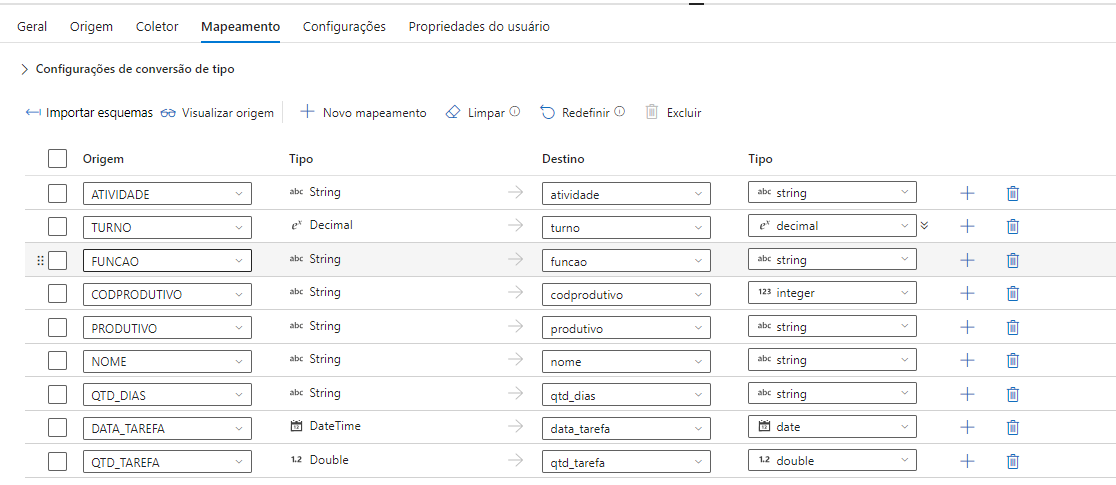
Task: Click the Redefinir info icon
Action: [x=619, y=112]
